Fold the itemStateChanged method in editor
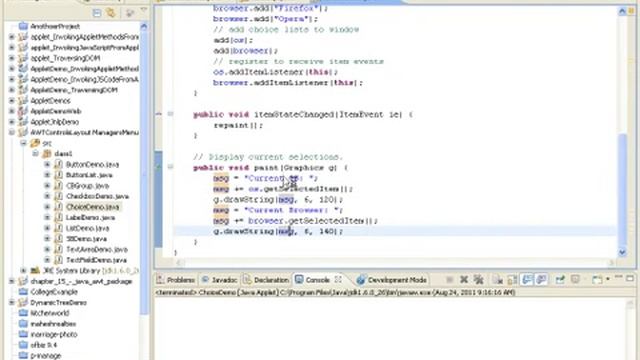 171,114
